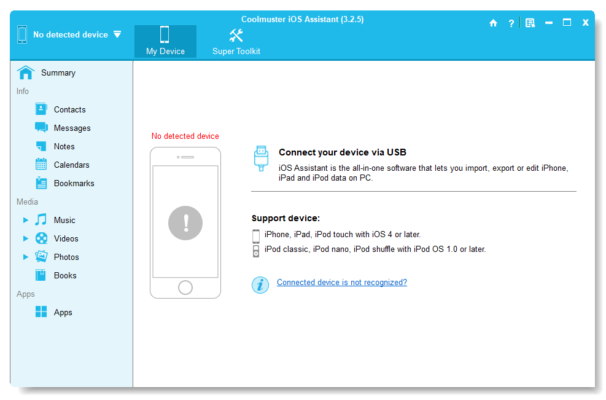Image resolution: width=606 pixels, height=400 pixels.
Task: Minimize the Coolmuster window
Action: (548, 23)
